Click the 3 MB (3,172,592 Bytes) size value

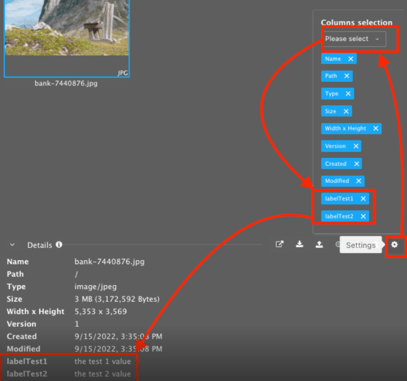[x=117, y=299]
